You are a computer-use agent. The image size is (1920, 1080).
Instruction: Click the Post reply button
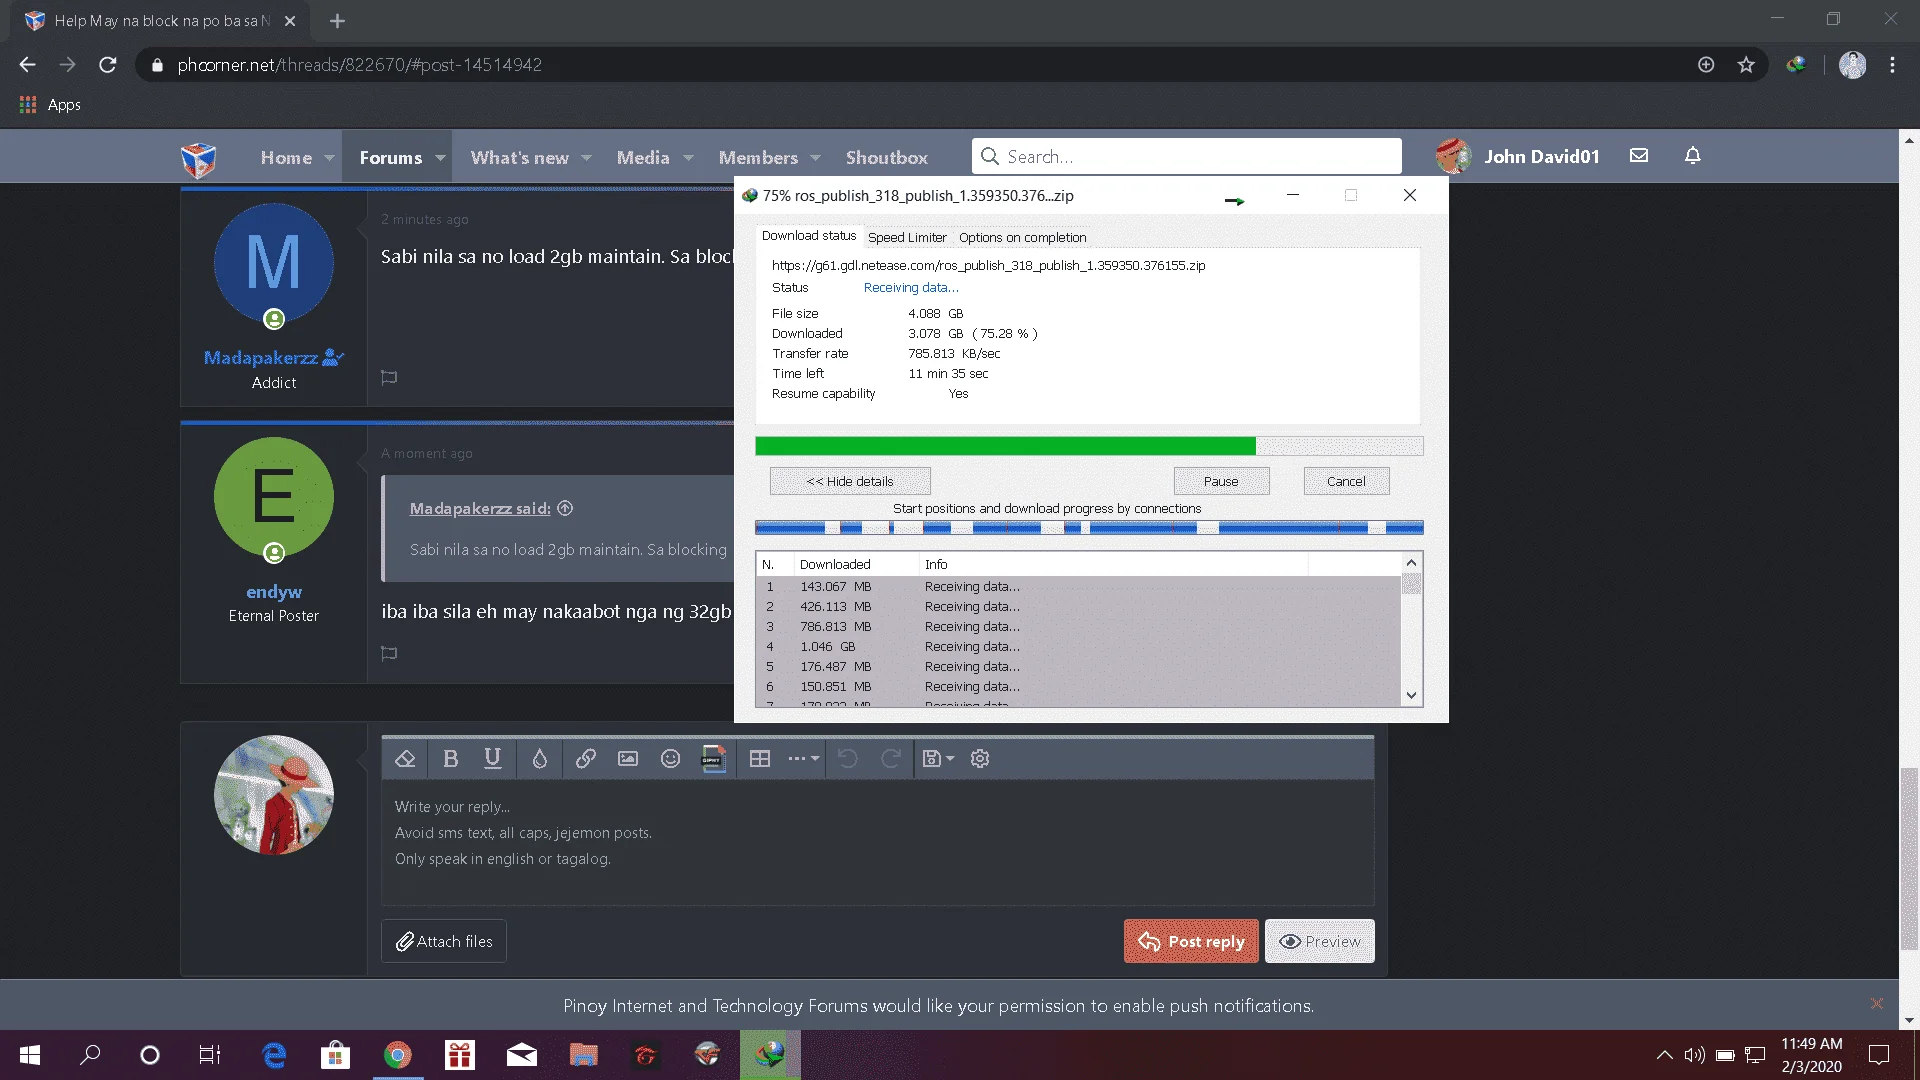click(1191, 941)
